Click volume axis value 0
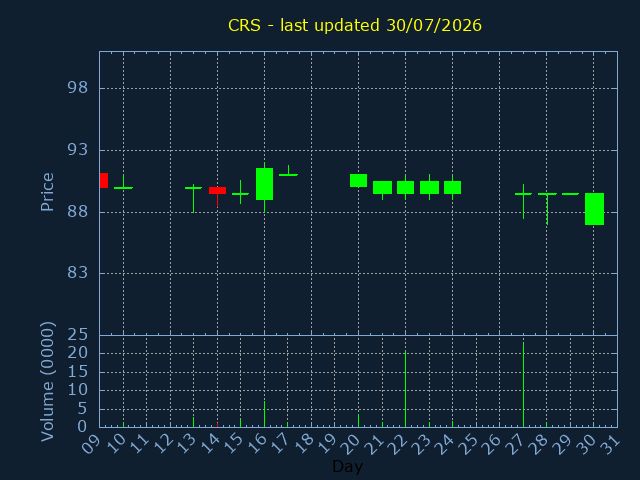Image resolution: width=640 pixels, height=480 pixels. [x=82, y=427]
